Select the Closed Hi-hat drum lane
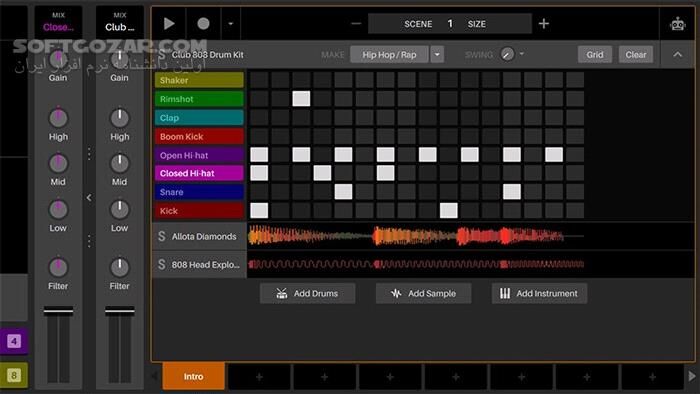 (x=199, y=173)
